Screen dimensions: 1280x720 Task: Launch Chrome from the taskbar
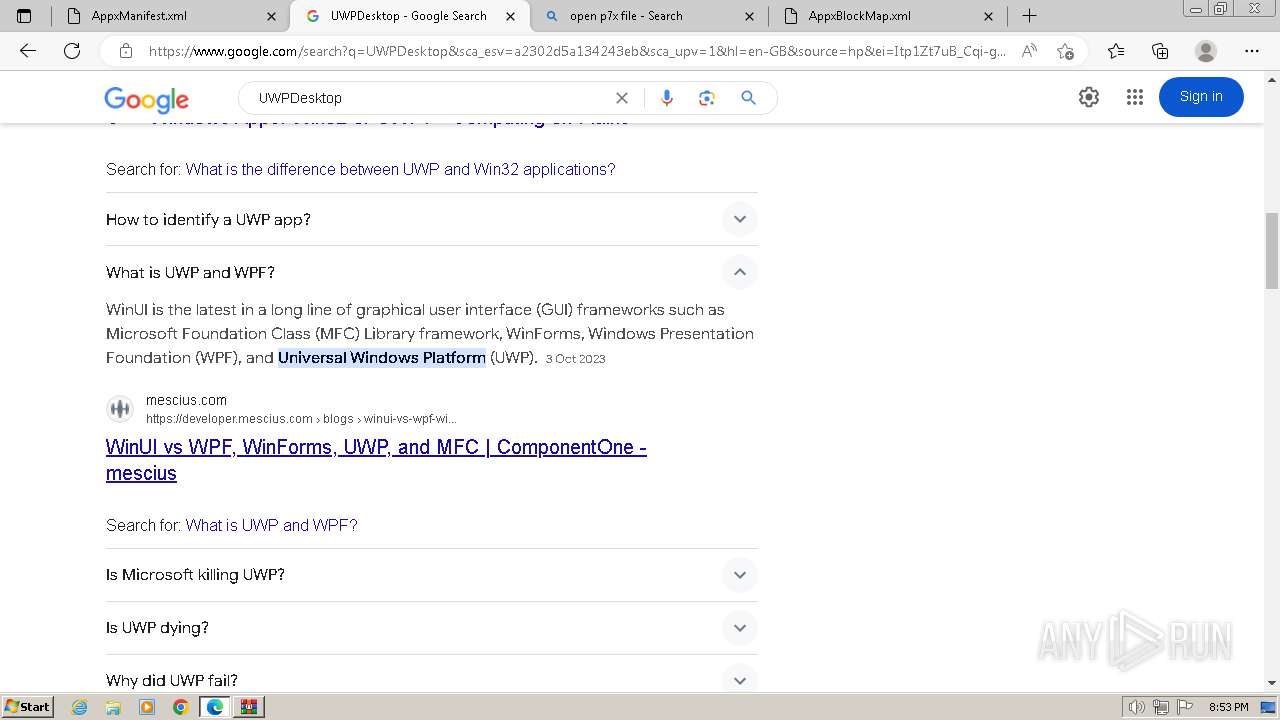point(180,707)
